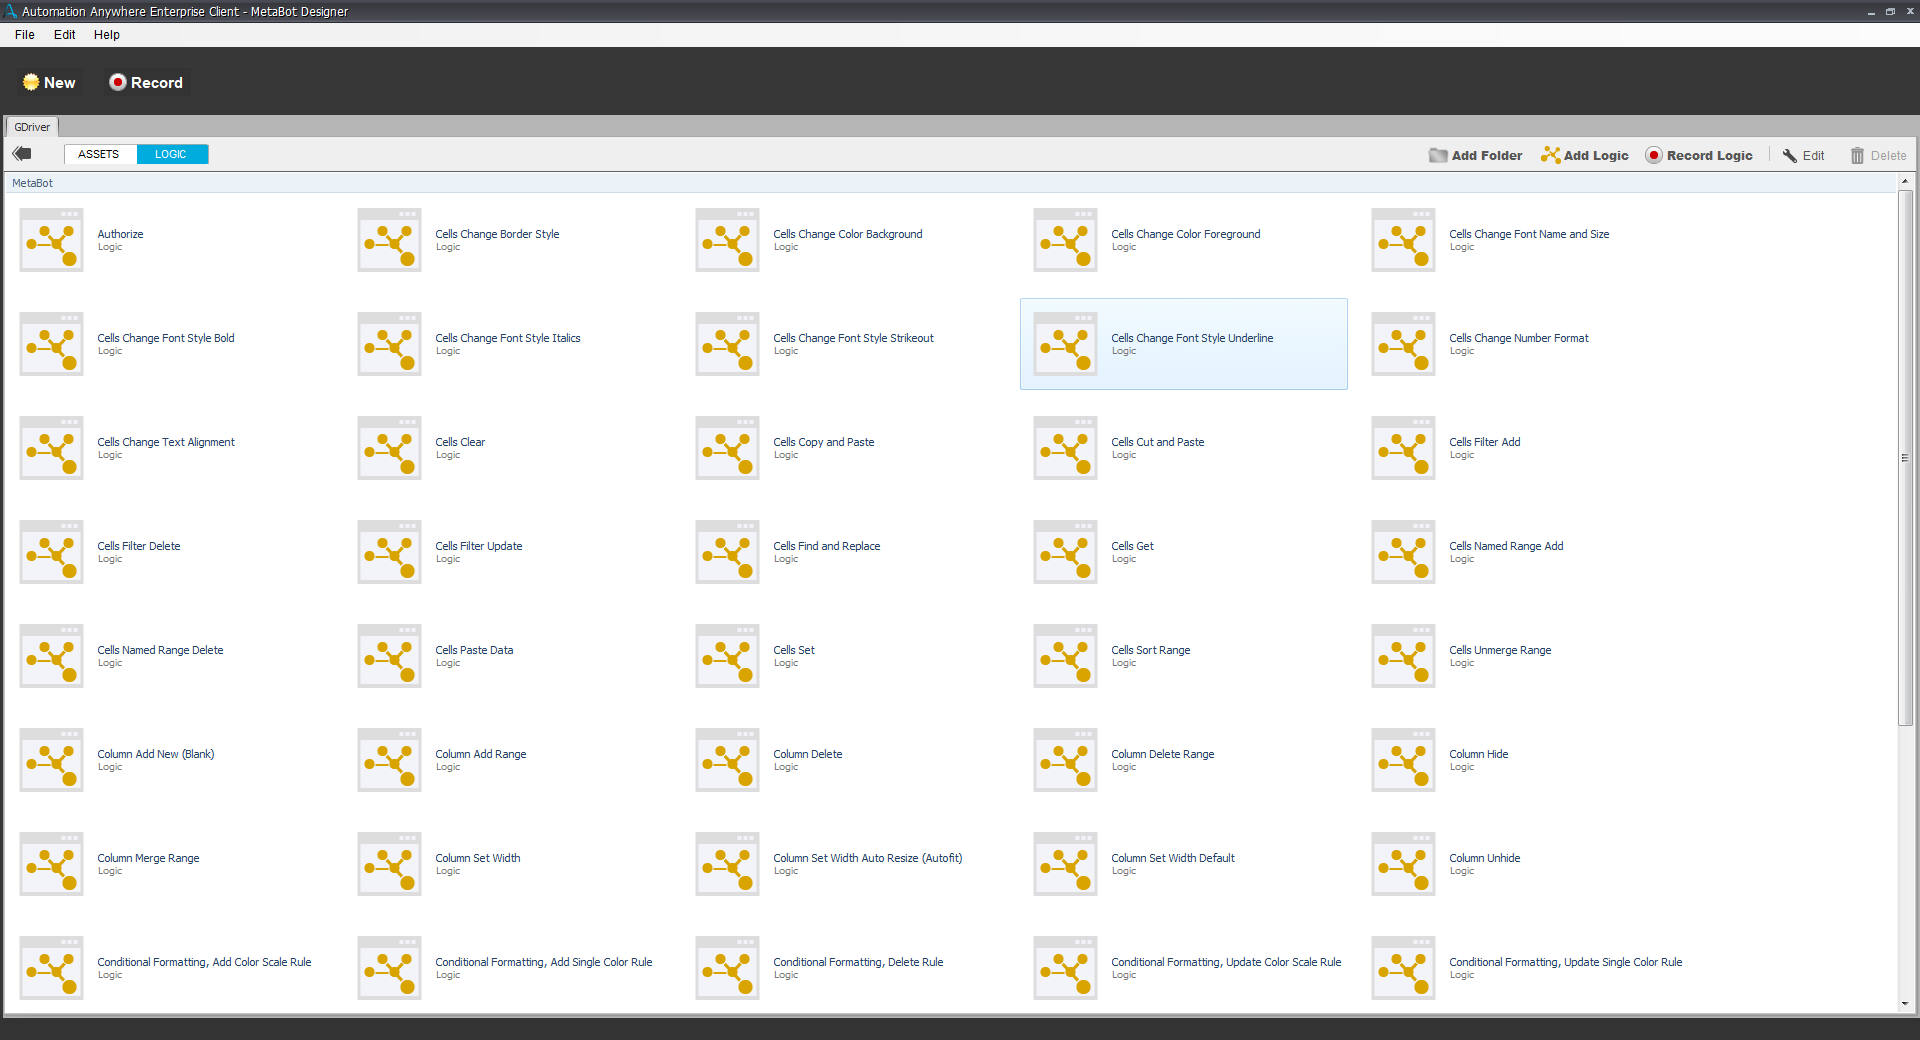This screenshot has height=1040, width=1920.
Task: Select the Column Set Width icon
Action: pos(389,864)
